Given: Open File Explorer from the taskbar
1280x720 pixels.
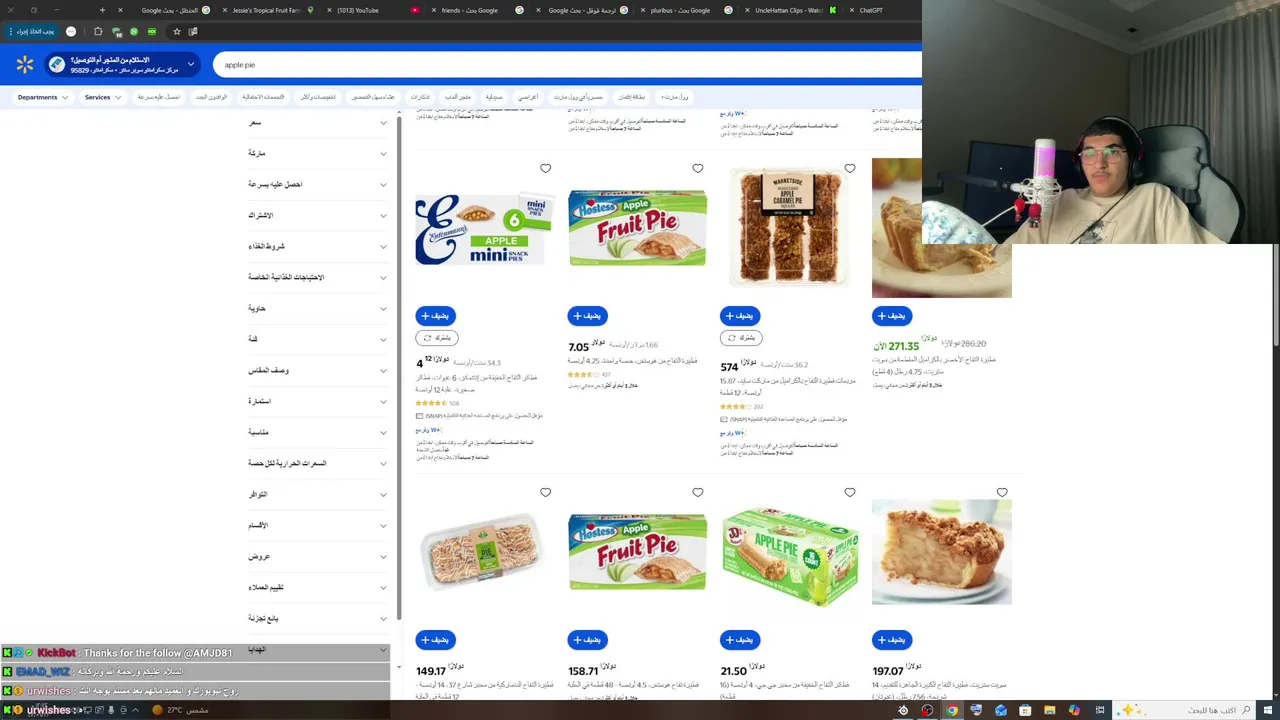Looking at the screenshot, I should coord(1049,710).
